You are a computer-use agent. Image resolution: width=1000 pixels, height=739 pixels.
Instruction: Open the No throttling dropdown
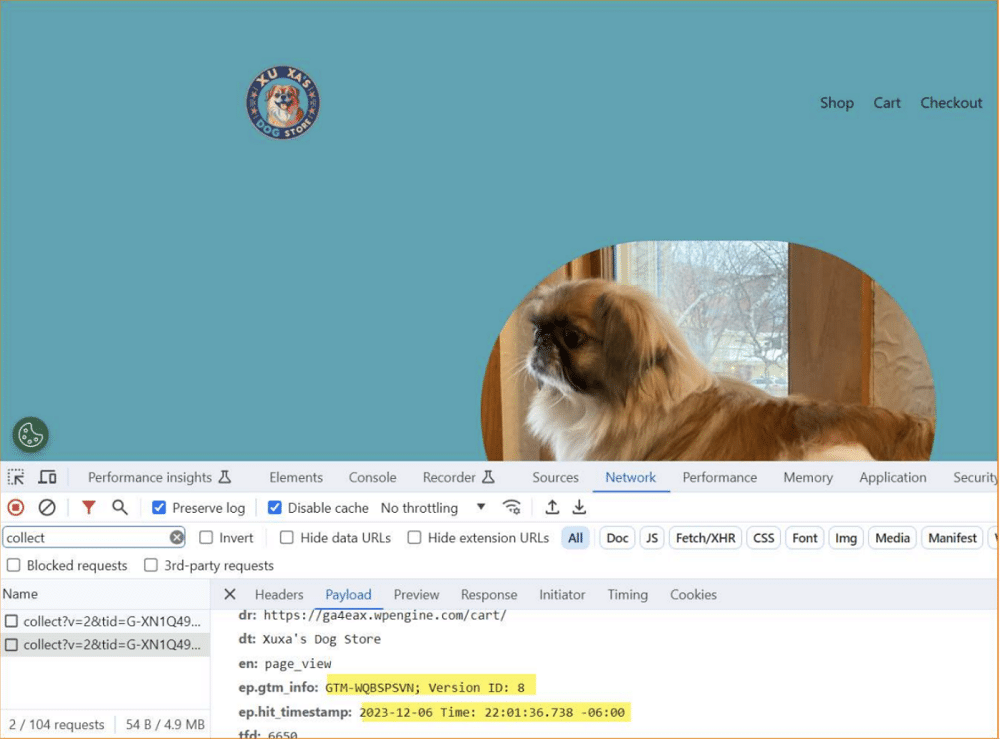pyautogui.click(x=433, y=508)
